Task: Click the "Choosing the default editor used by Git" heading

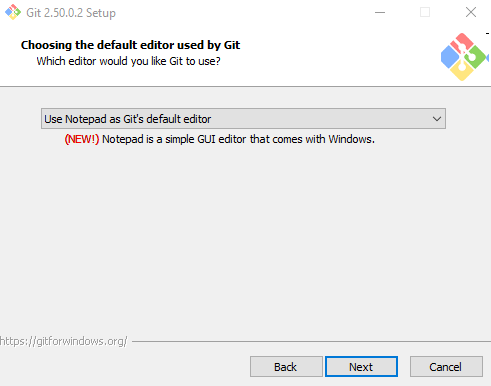Action: (130, 45)
